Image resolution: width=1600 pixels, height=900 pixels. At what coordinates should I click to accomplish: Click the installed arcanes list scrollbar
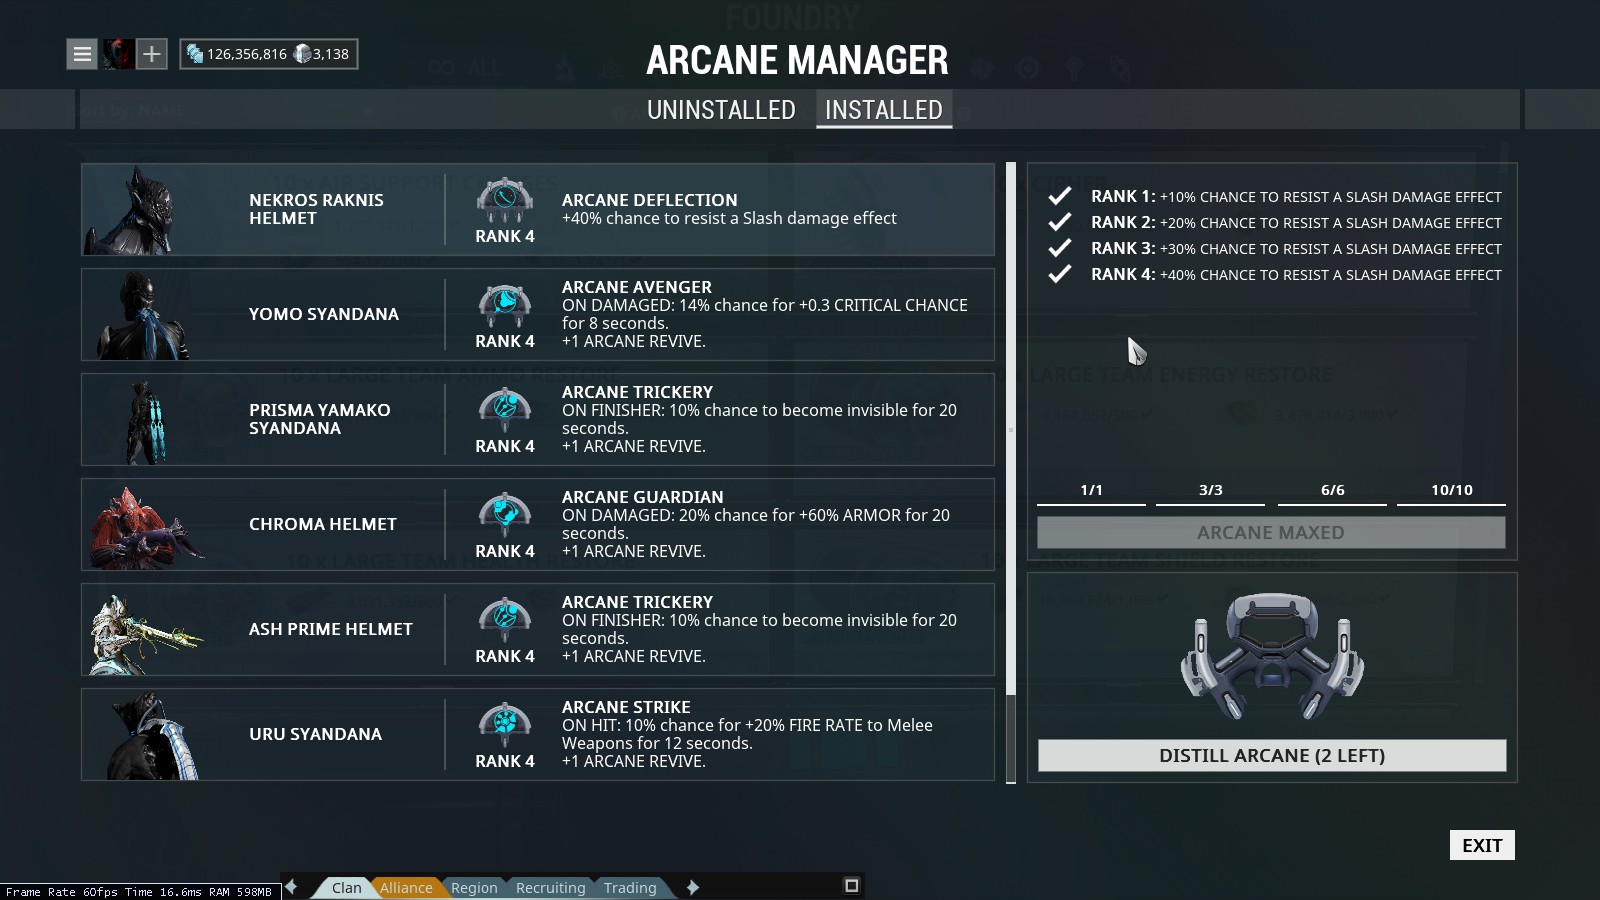[1011, 473]
